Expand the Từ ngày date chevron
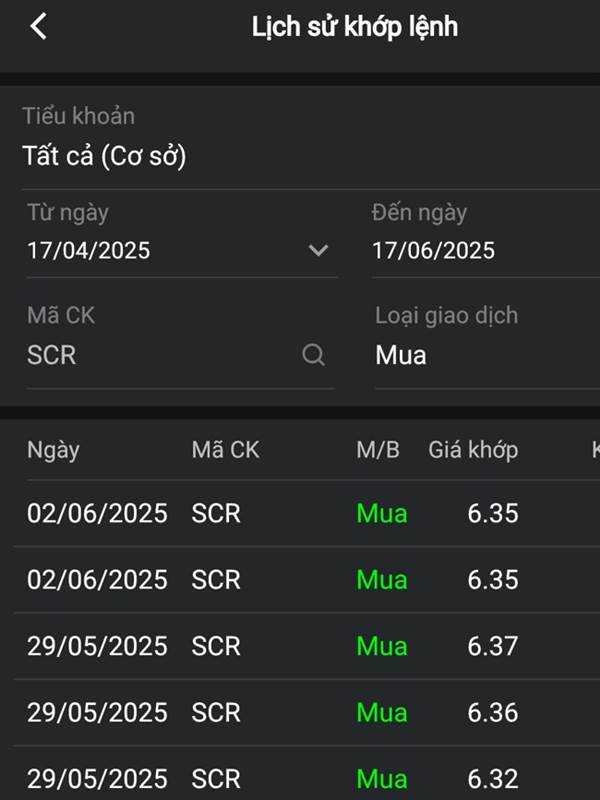 point(318,250)
